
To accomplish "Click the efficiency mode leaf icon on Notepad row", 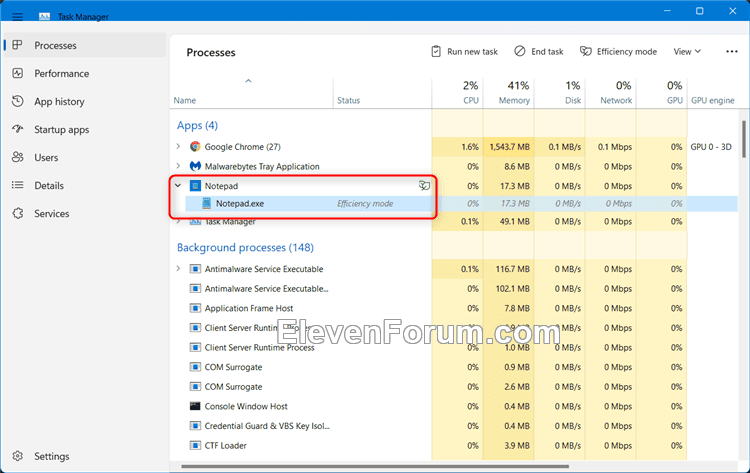I will pyautogui.click(x=424, y=186).
